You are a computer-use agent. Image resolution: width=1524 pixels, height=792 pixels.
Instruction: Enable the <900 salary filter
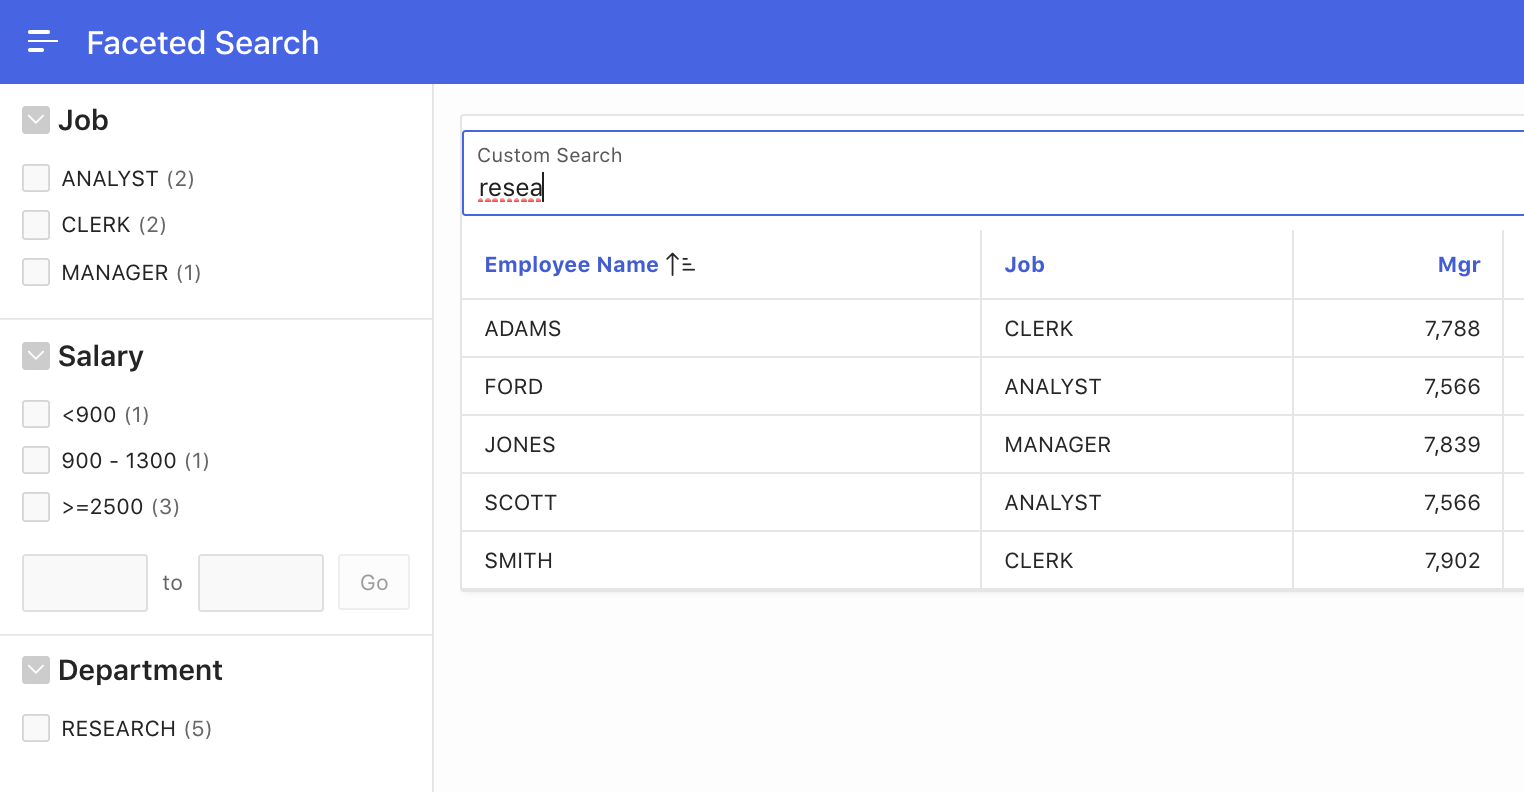point(36,413)
